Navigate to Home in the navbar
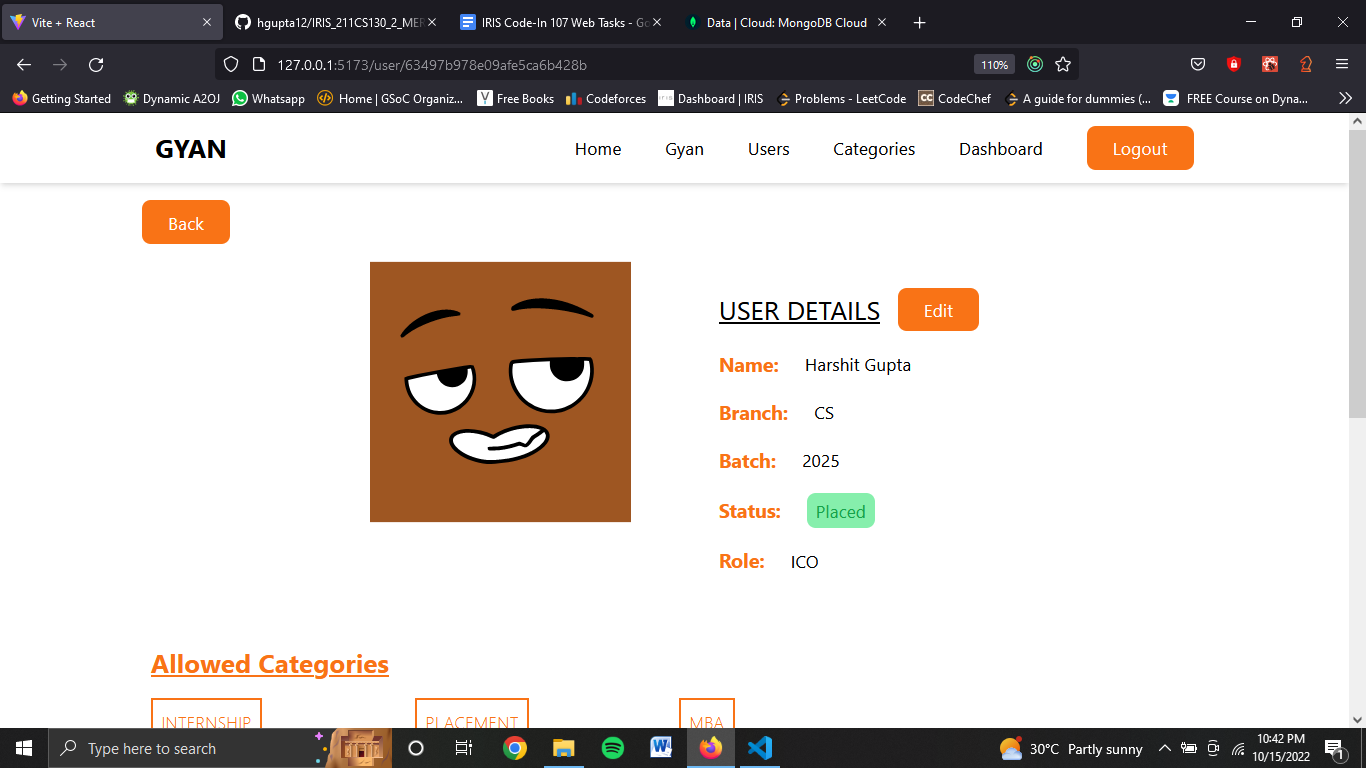This screenshot has width=1366, height=768. (598, 149)
